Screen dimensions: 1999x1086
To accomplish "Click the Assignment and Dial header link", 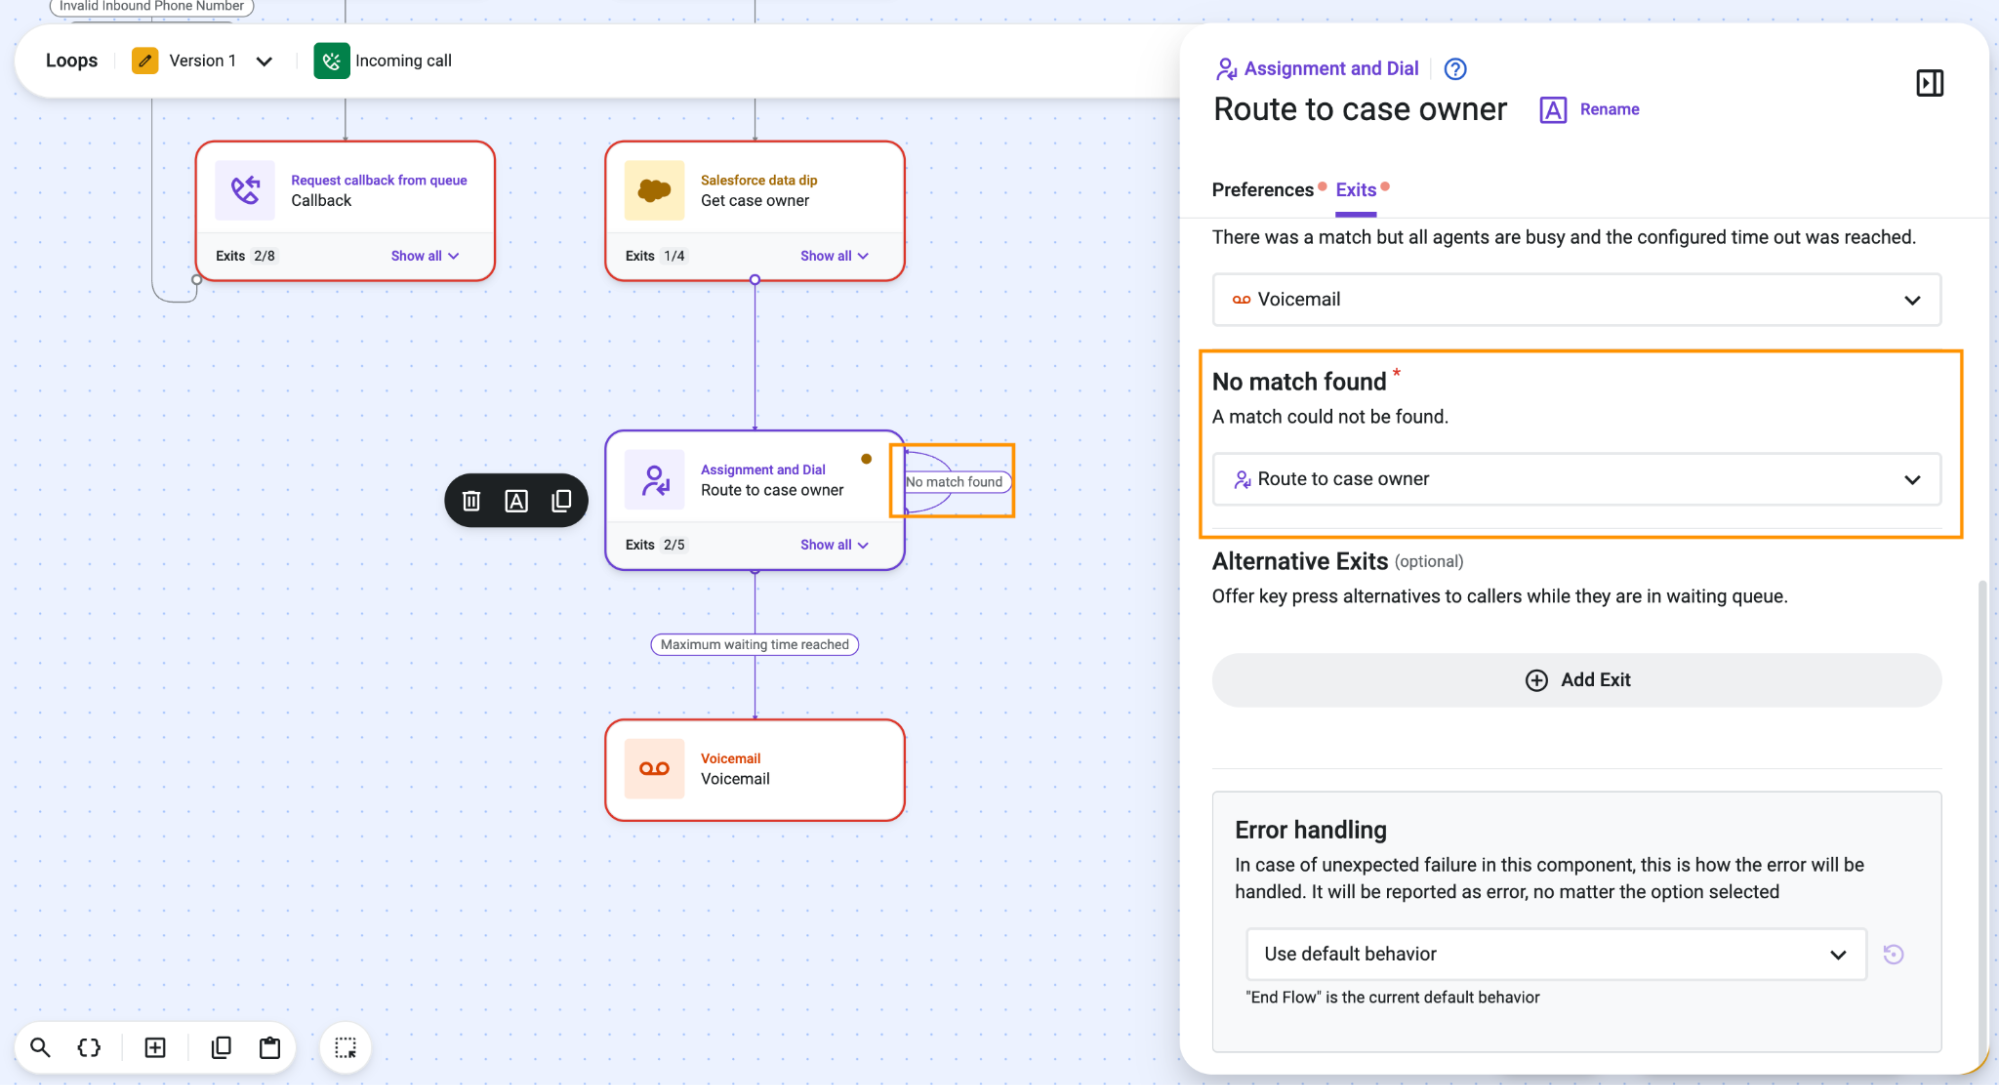I will coord(1331,69).
